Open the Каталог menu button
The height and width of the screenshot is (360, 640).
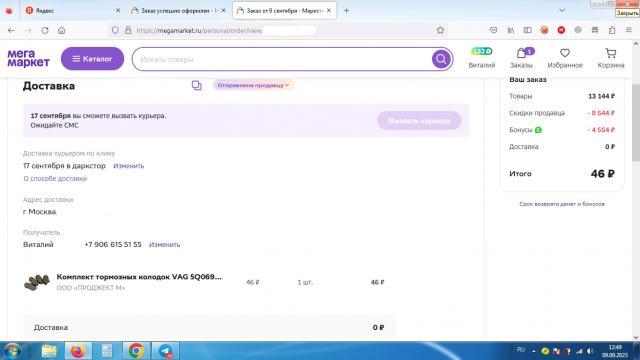(x=92, y=59)
